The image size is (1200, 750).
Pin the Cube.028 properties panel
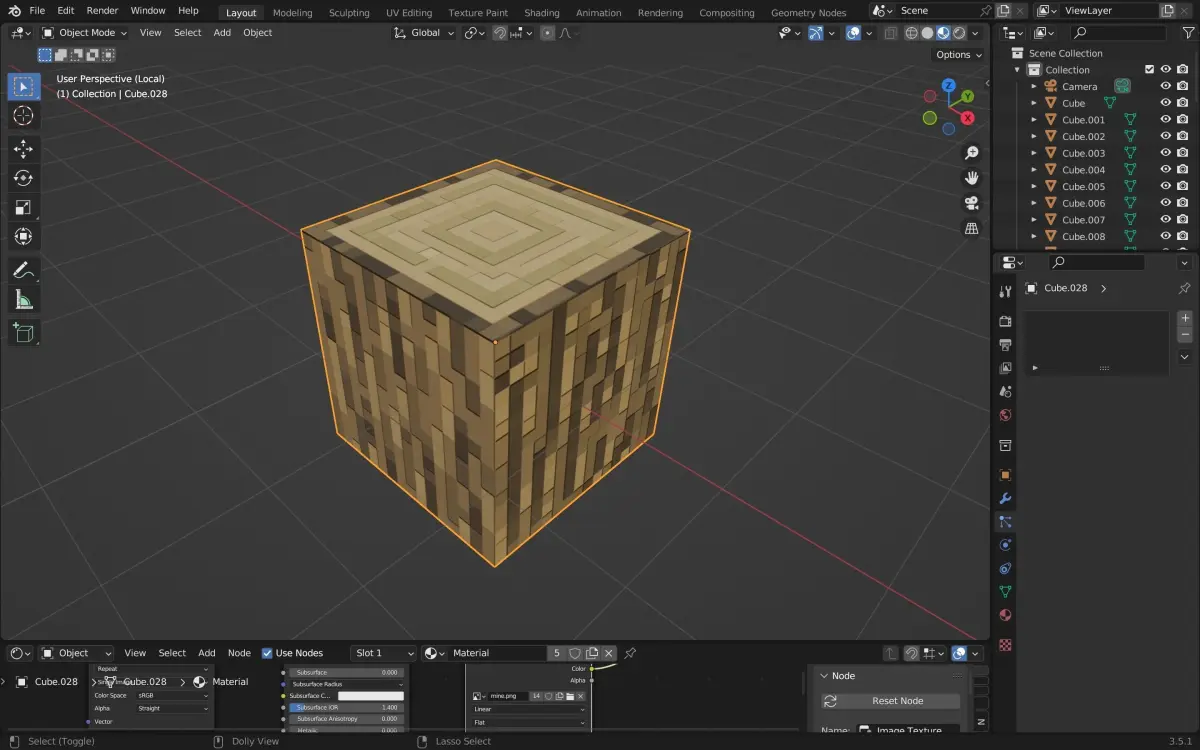1185,288
